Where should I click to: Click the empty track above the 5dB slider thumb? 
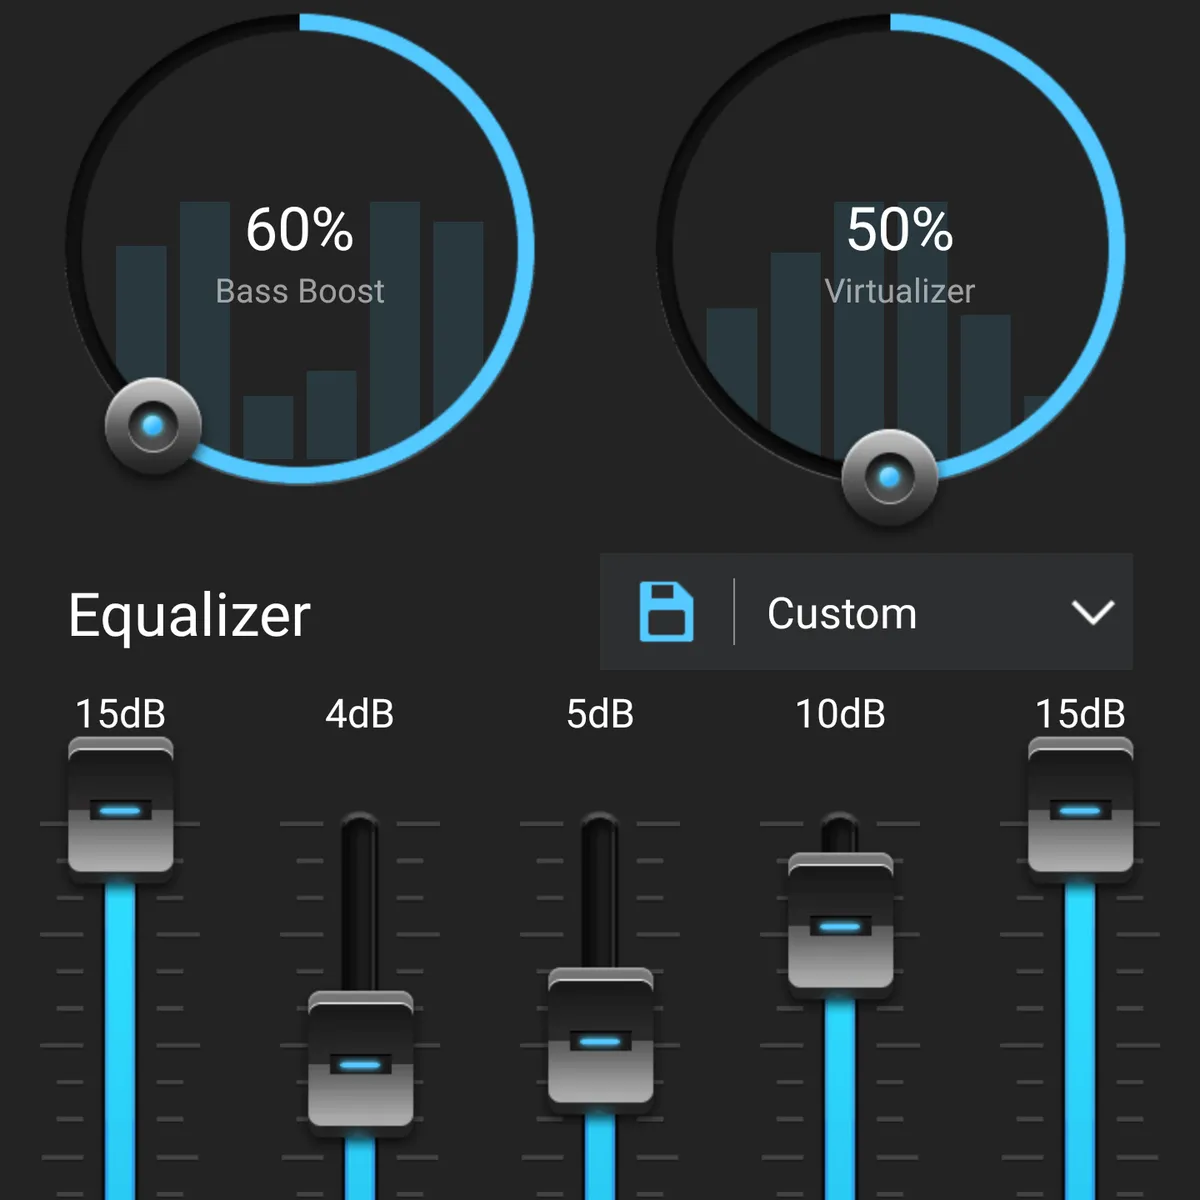(x=600, y=890)
